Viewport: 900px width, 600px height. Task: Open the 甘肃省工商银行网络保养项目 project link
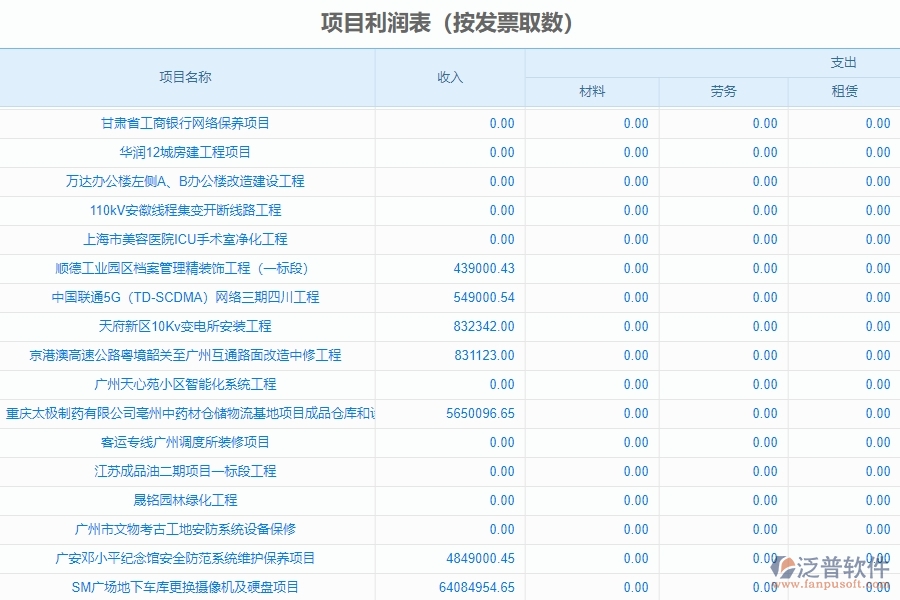[x=188, y=123]
